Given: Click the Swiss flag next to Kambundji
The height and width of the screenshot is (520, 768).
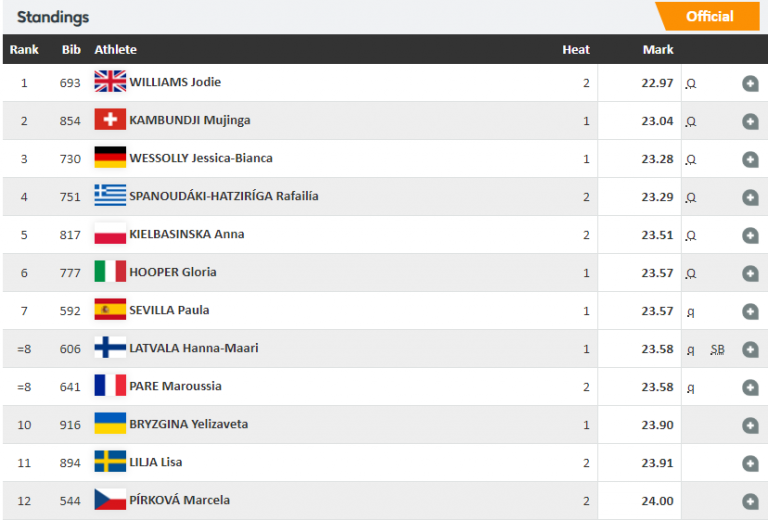Looking at the screenshot, I should pyautogui.click(x=110, y=120).
